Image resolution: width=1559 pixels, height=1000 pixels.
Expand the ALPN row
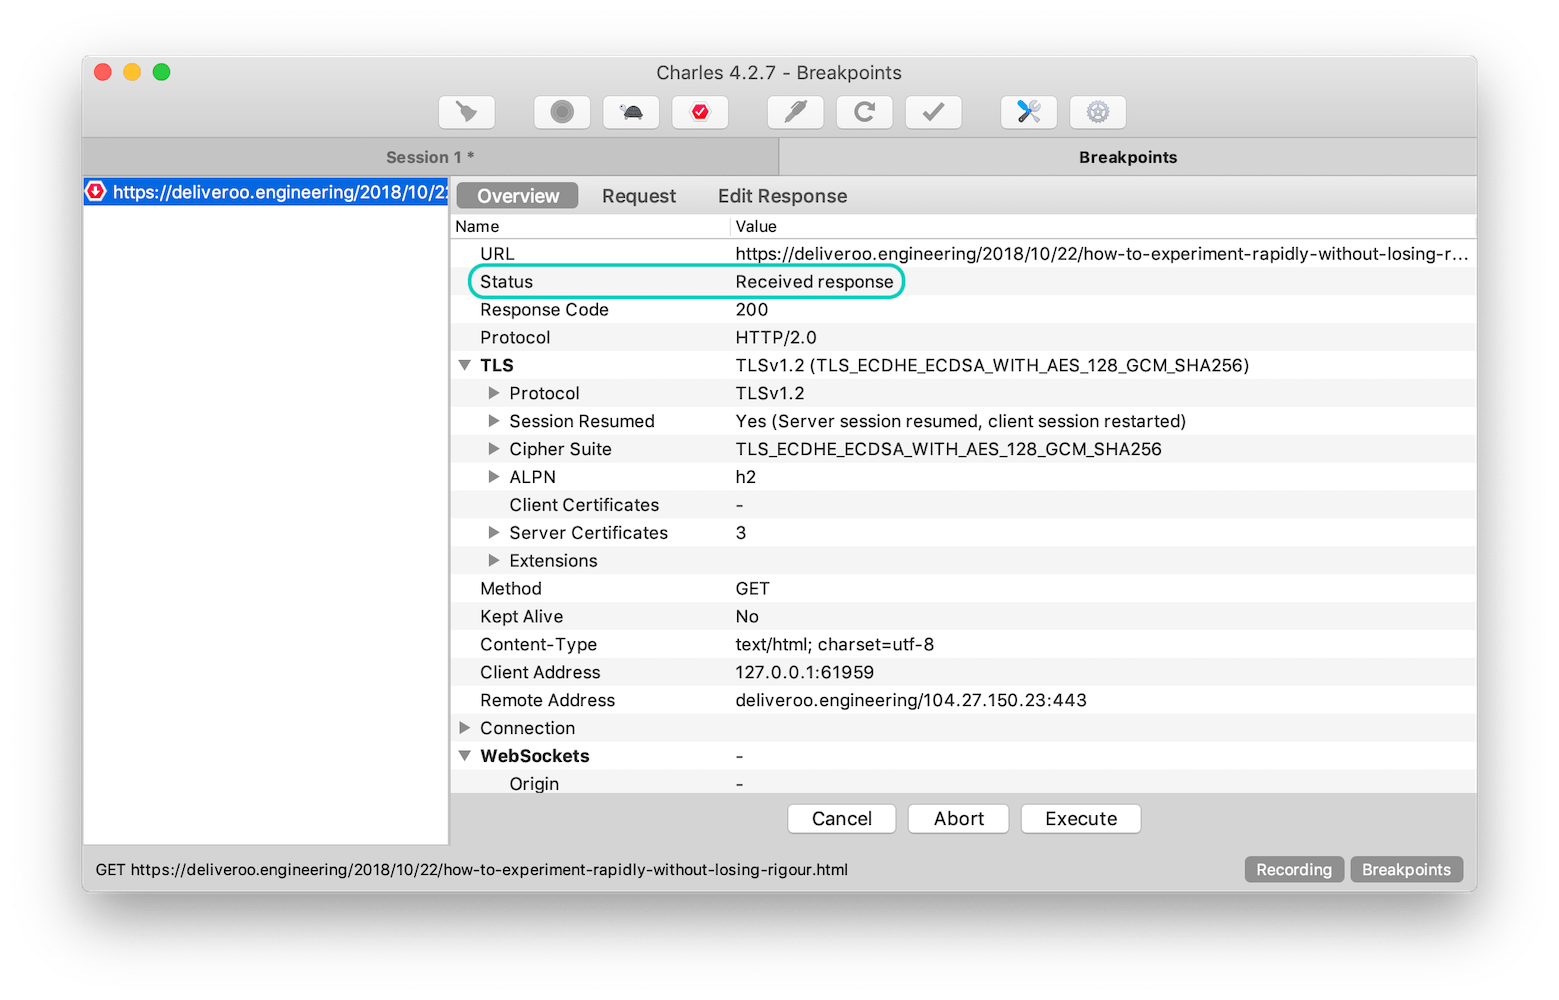493,477
